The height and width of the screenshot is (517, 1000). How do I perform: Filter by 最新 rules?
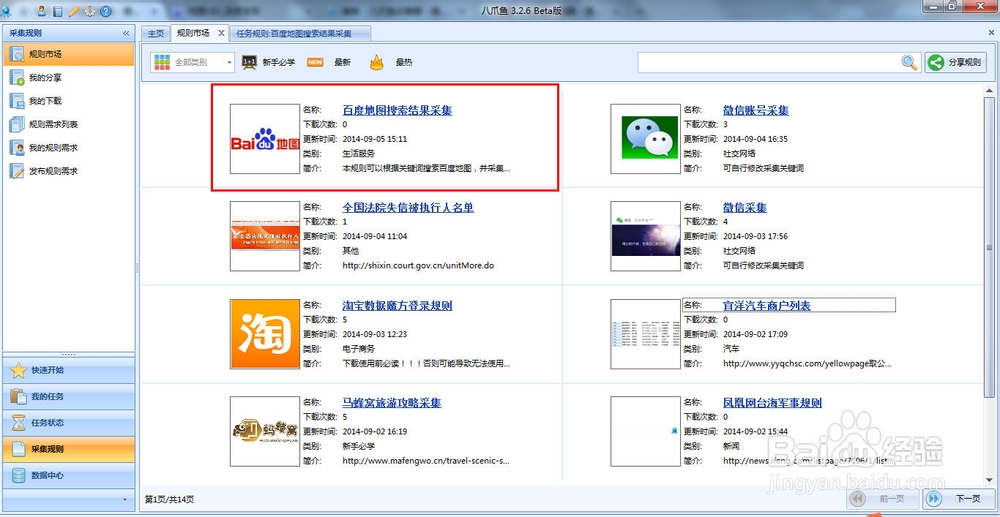click(x=342, y=62)
